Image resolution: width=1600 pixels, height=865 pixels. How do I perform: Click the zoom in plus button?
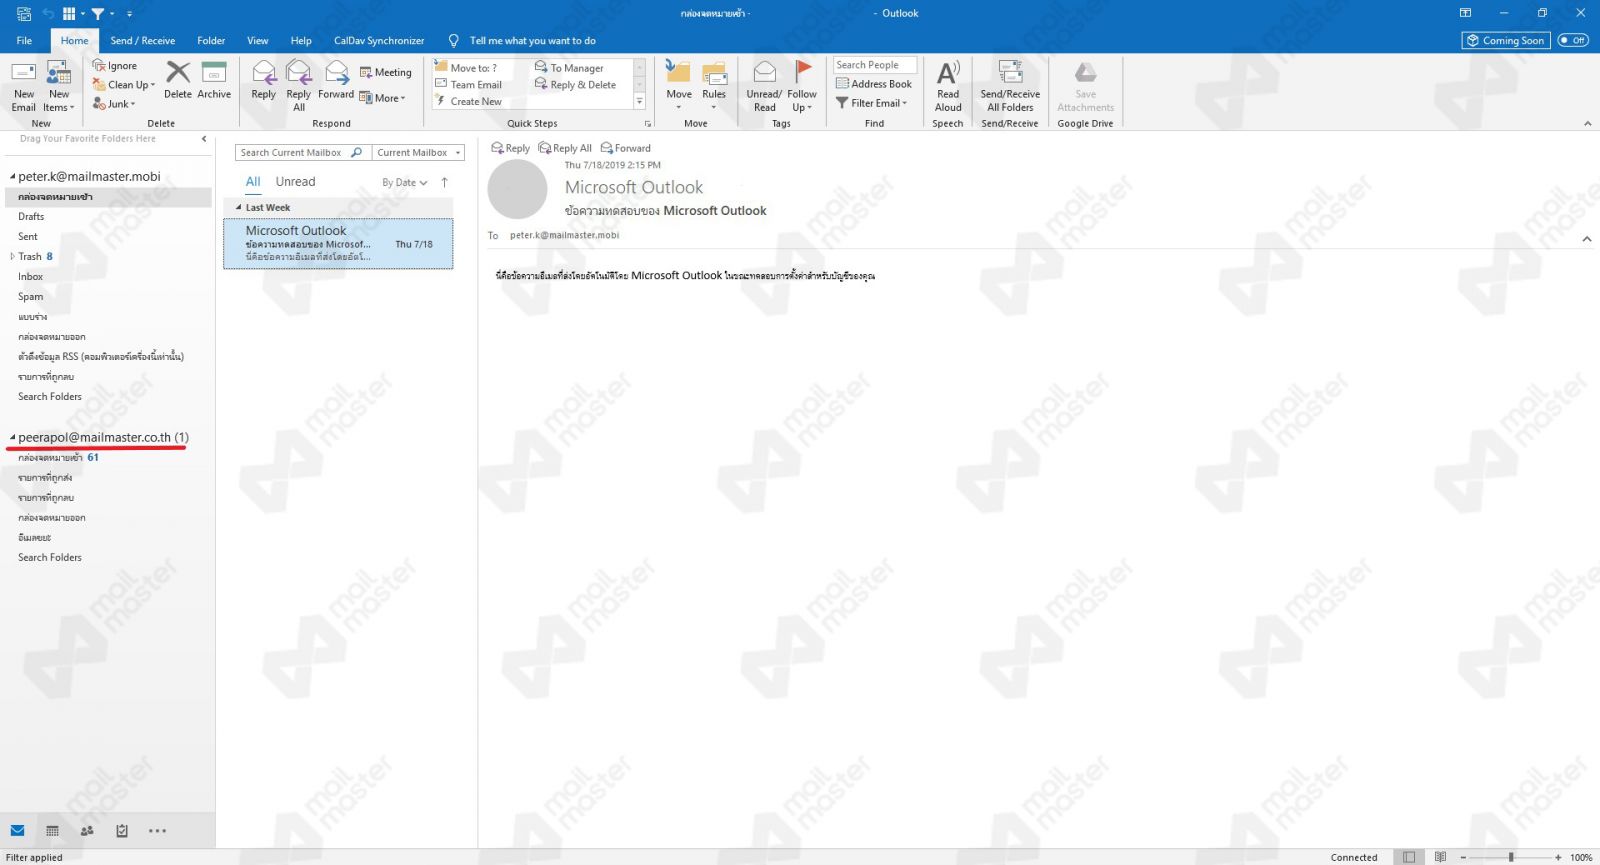(x=1558, y=857)
